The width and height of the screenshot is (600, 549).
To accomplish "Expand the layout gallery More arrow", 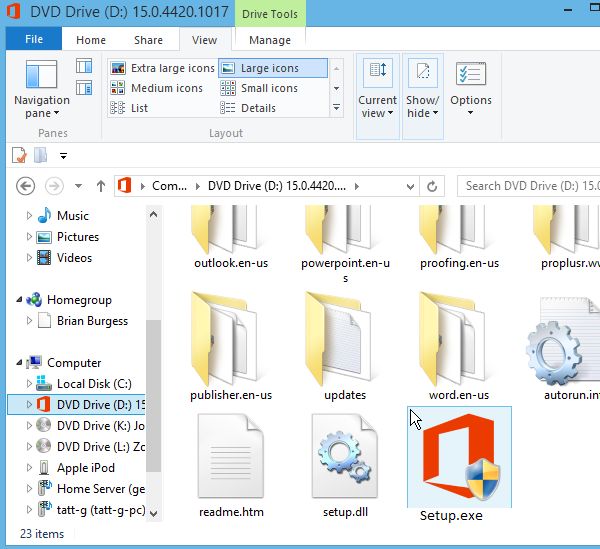I will click(336, 108).
